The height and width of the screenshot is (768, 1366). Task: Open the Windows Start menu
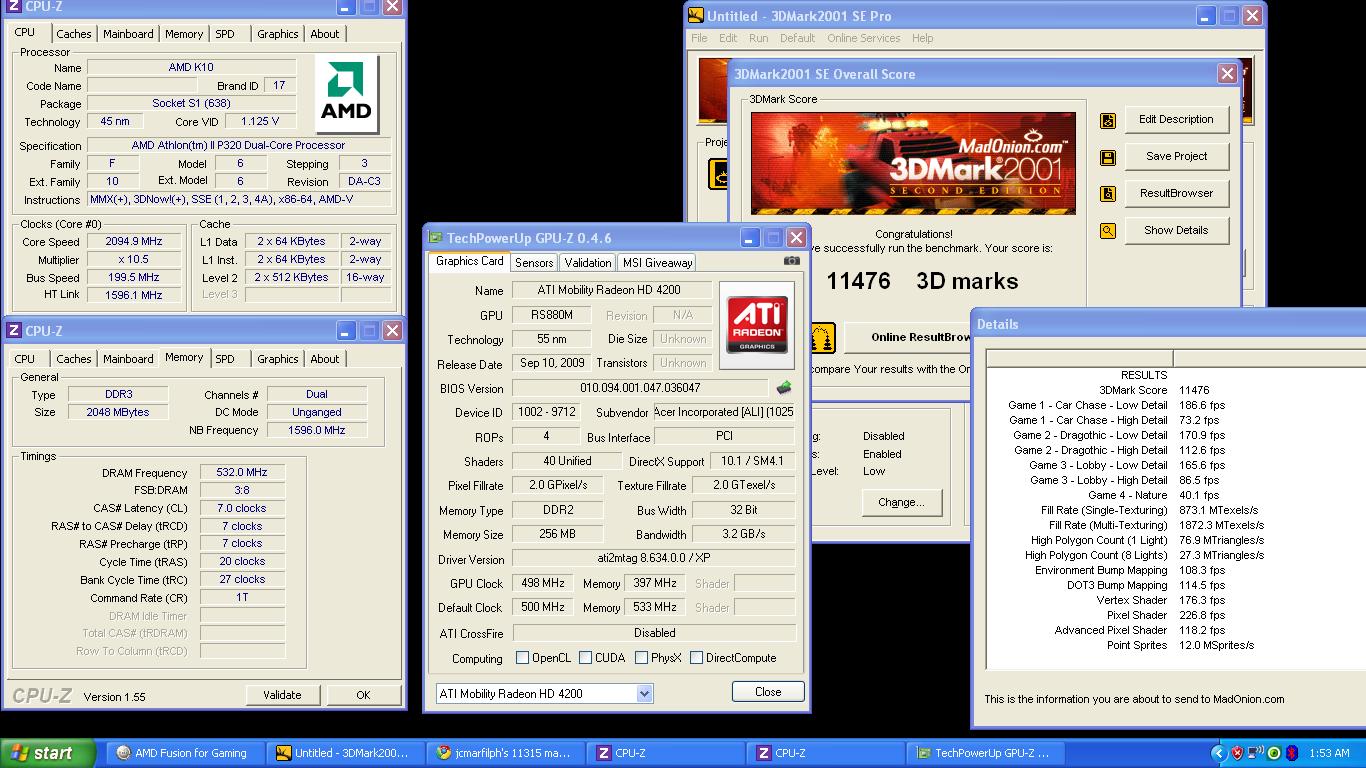tap(48, 753)
